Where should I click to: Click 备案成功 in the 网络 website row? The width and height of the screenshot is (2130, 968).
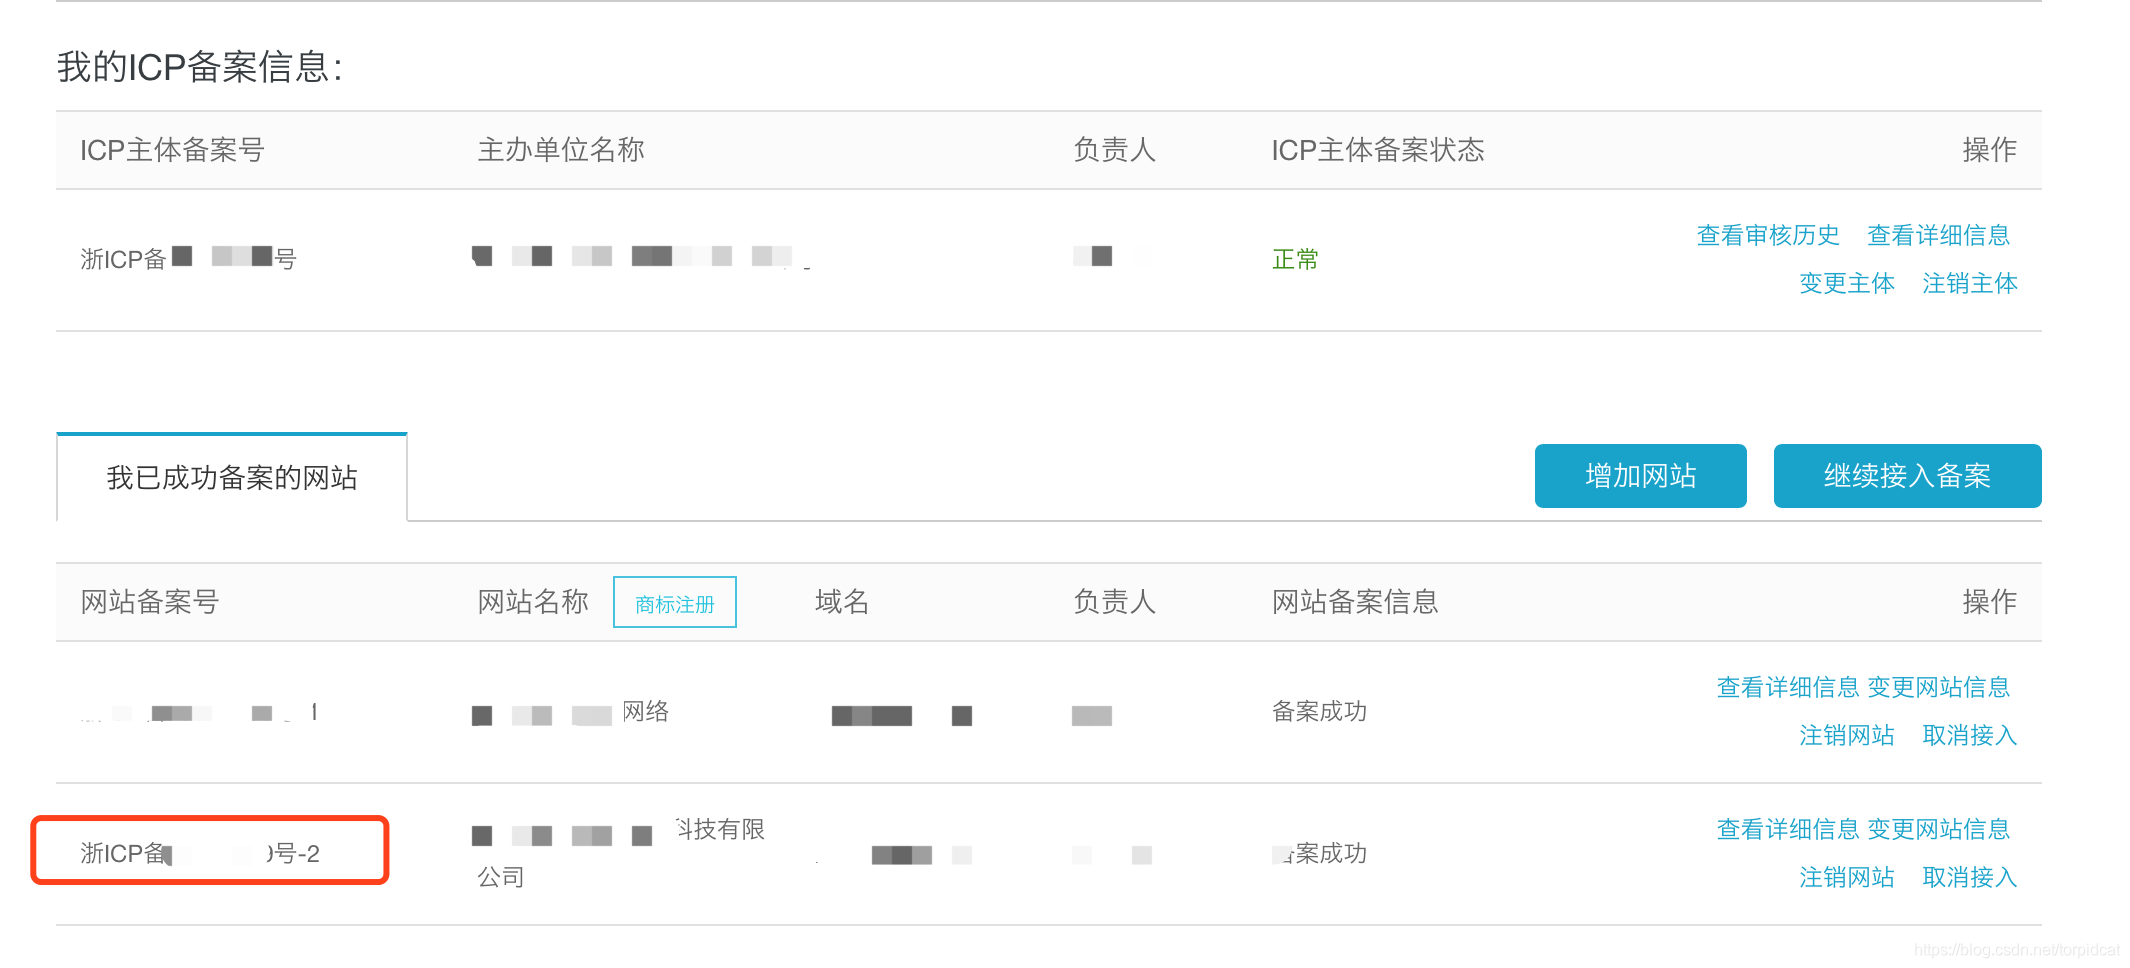point(1319,711)
